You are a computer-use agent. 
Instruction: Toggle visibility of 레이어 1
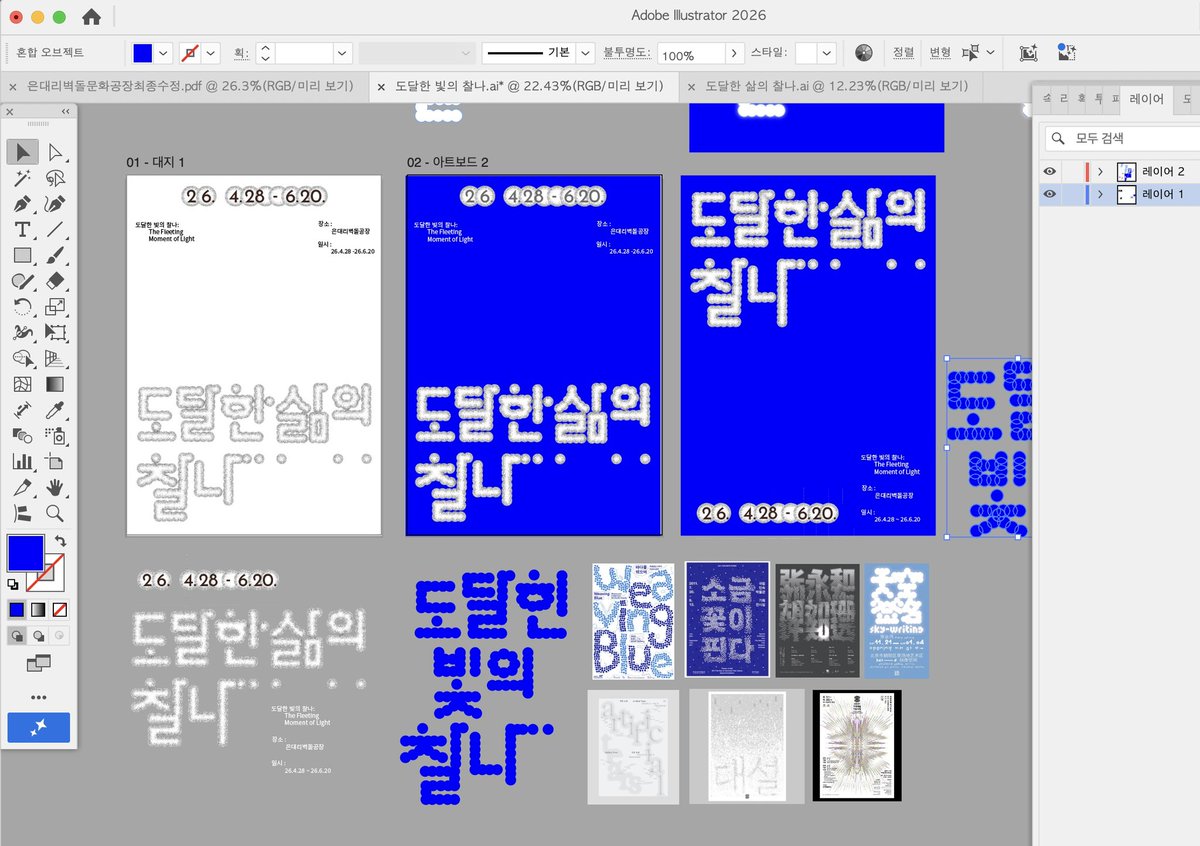coord(1049,194)
